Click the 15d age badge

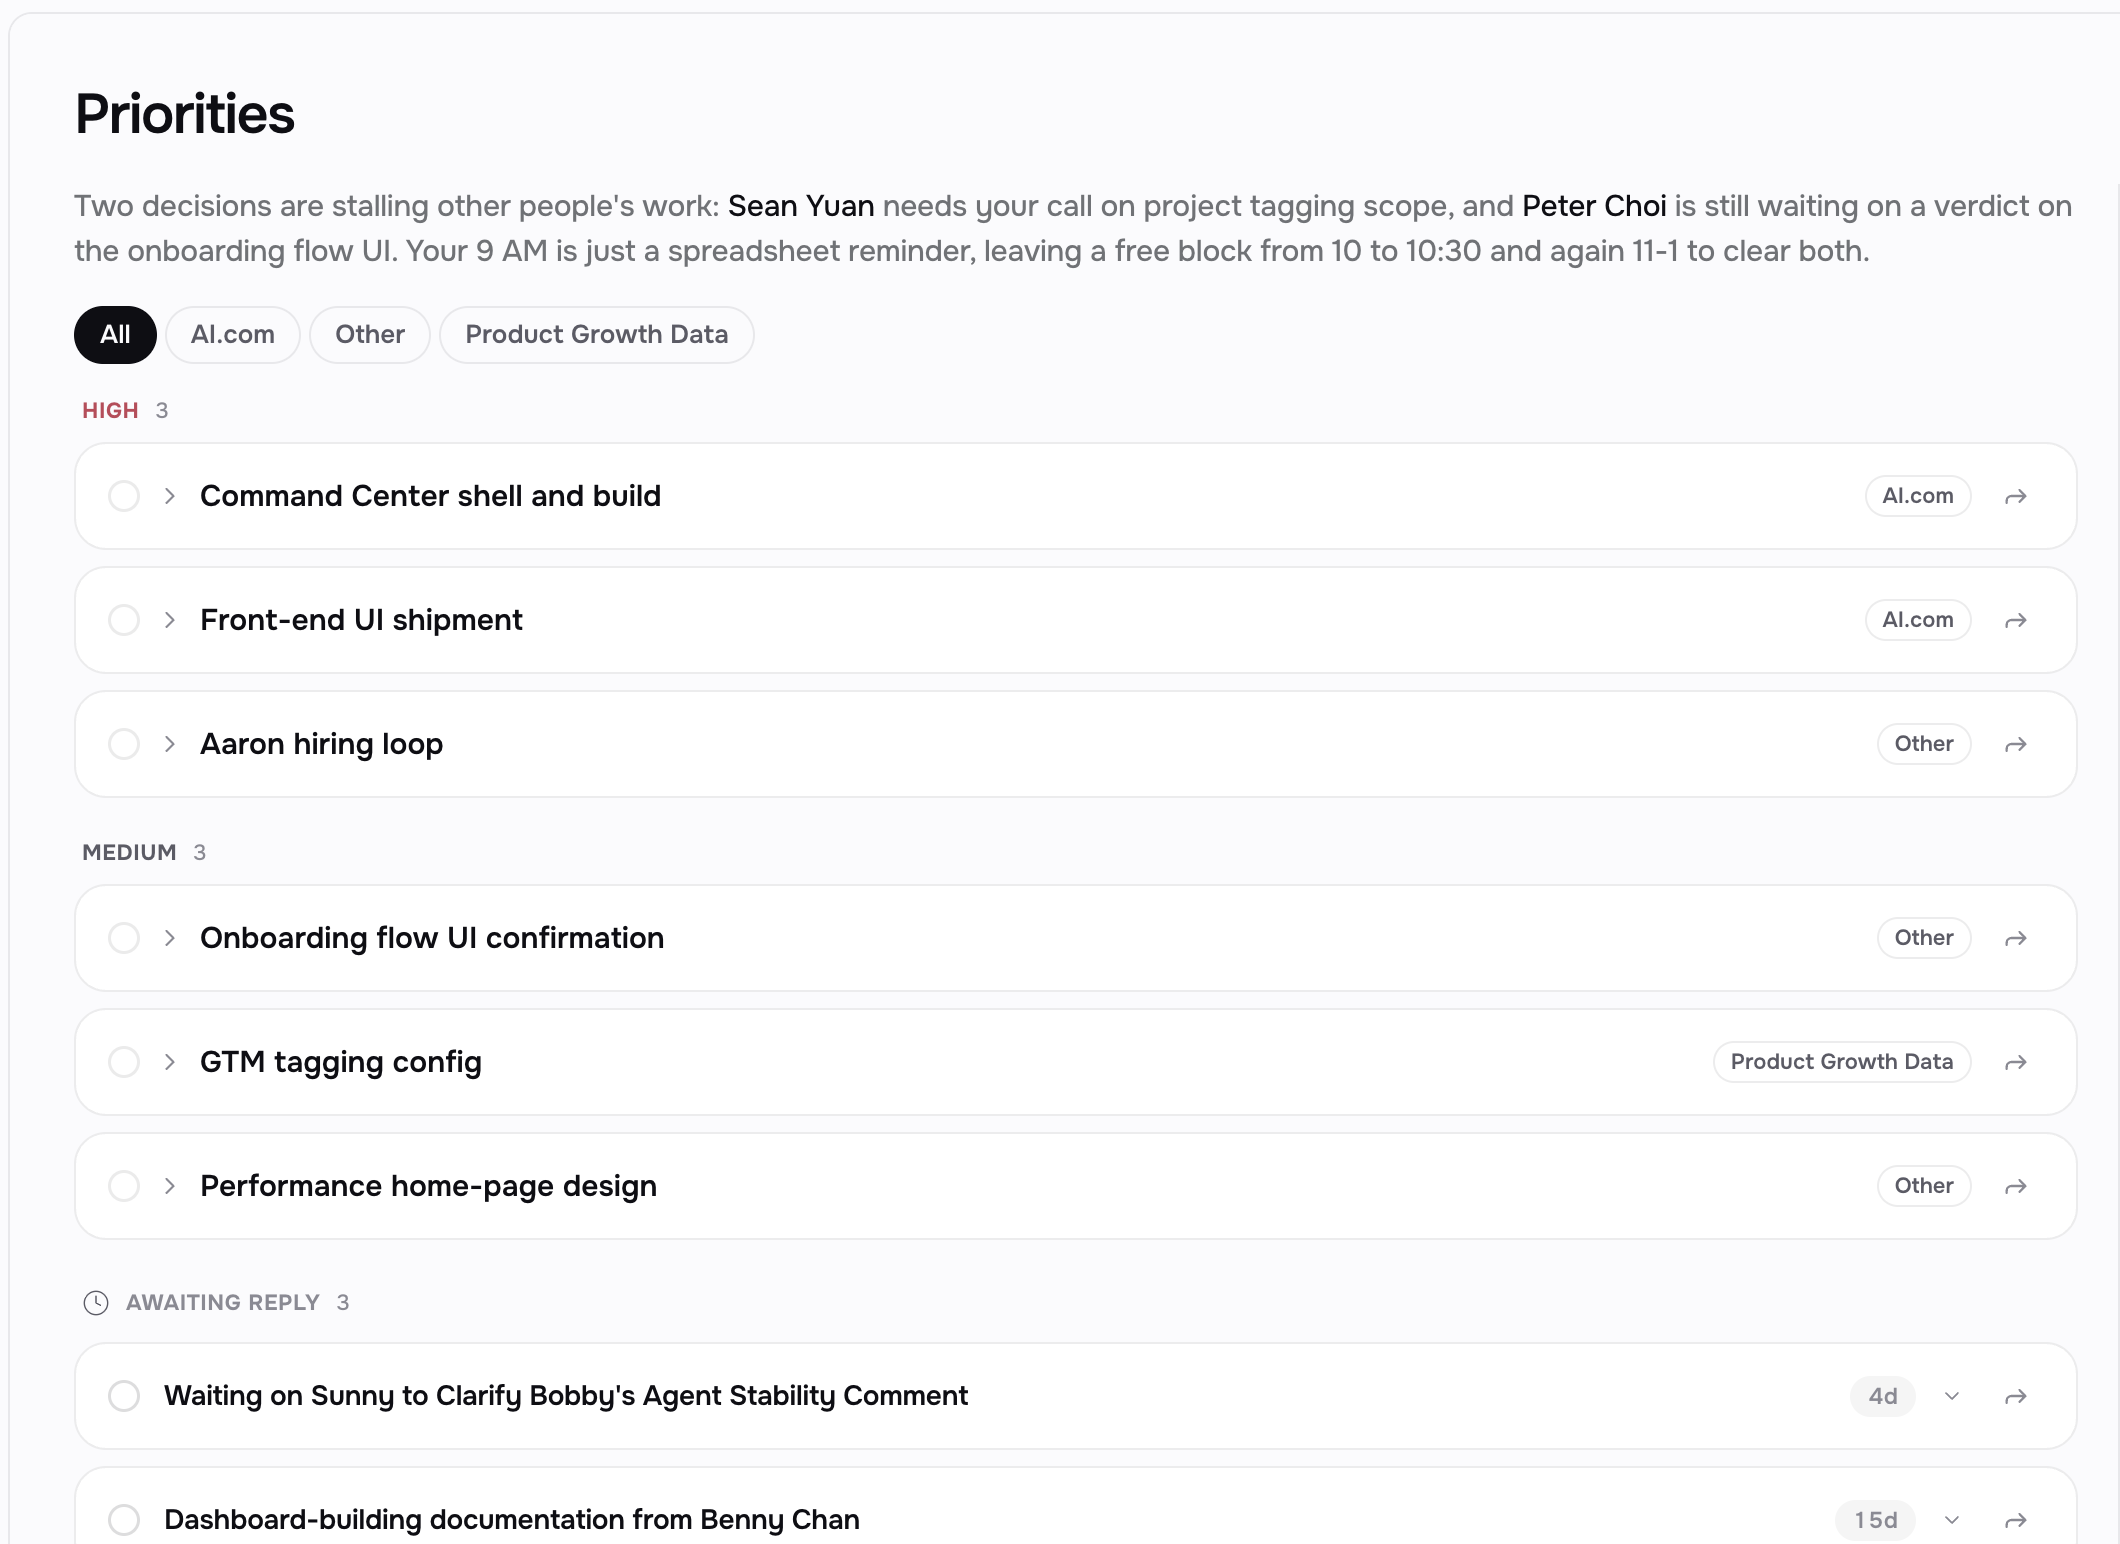point(1875,1520)
